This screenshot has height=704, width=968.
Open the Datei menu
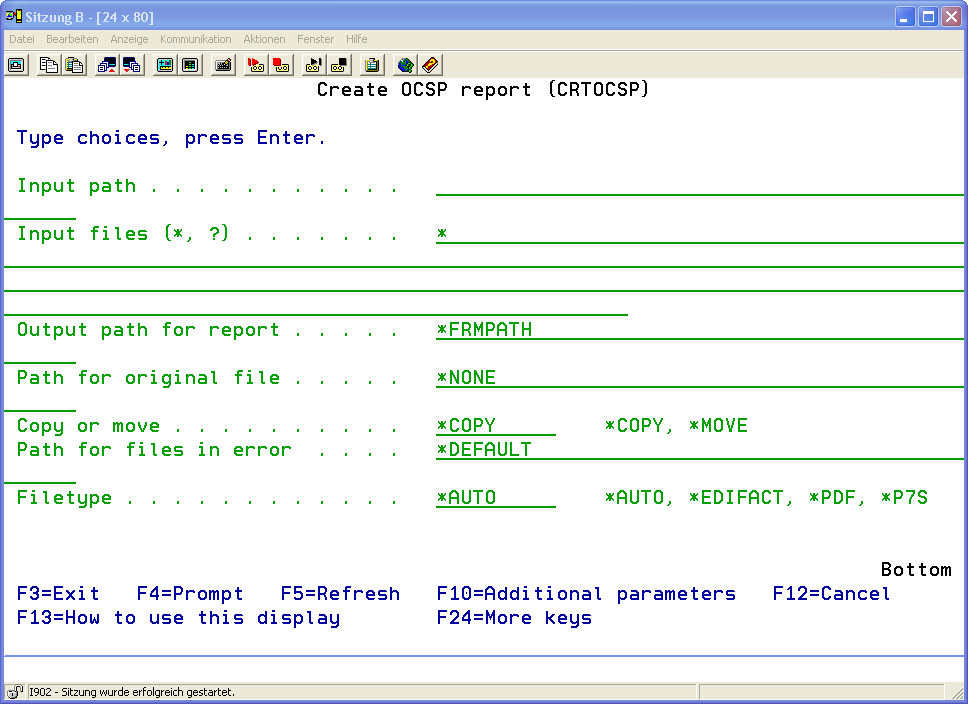click(22, 39)
